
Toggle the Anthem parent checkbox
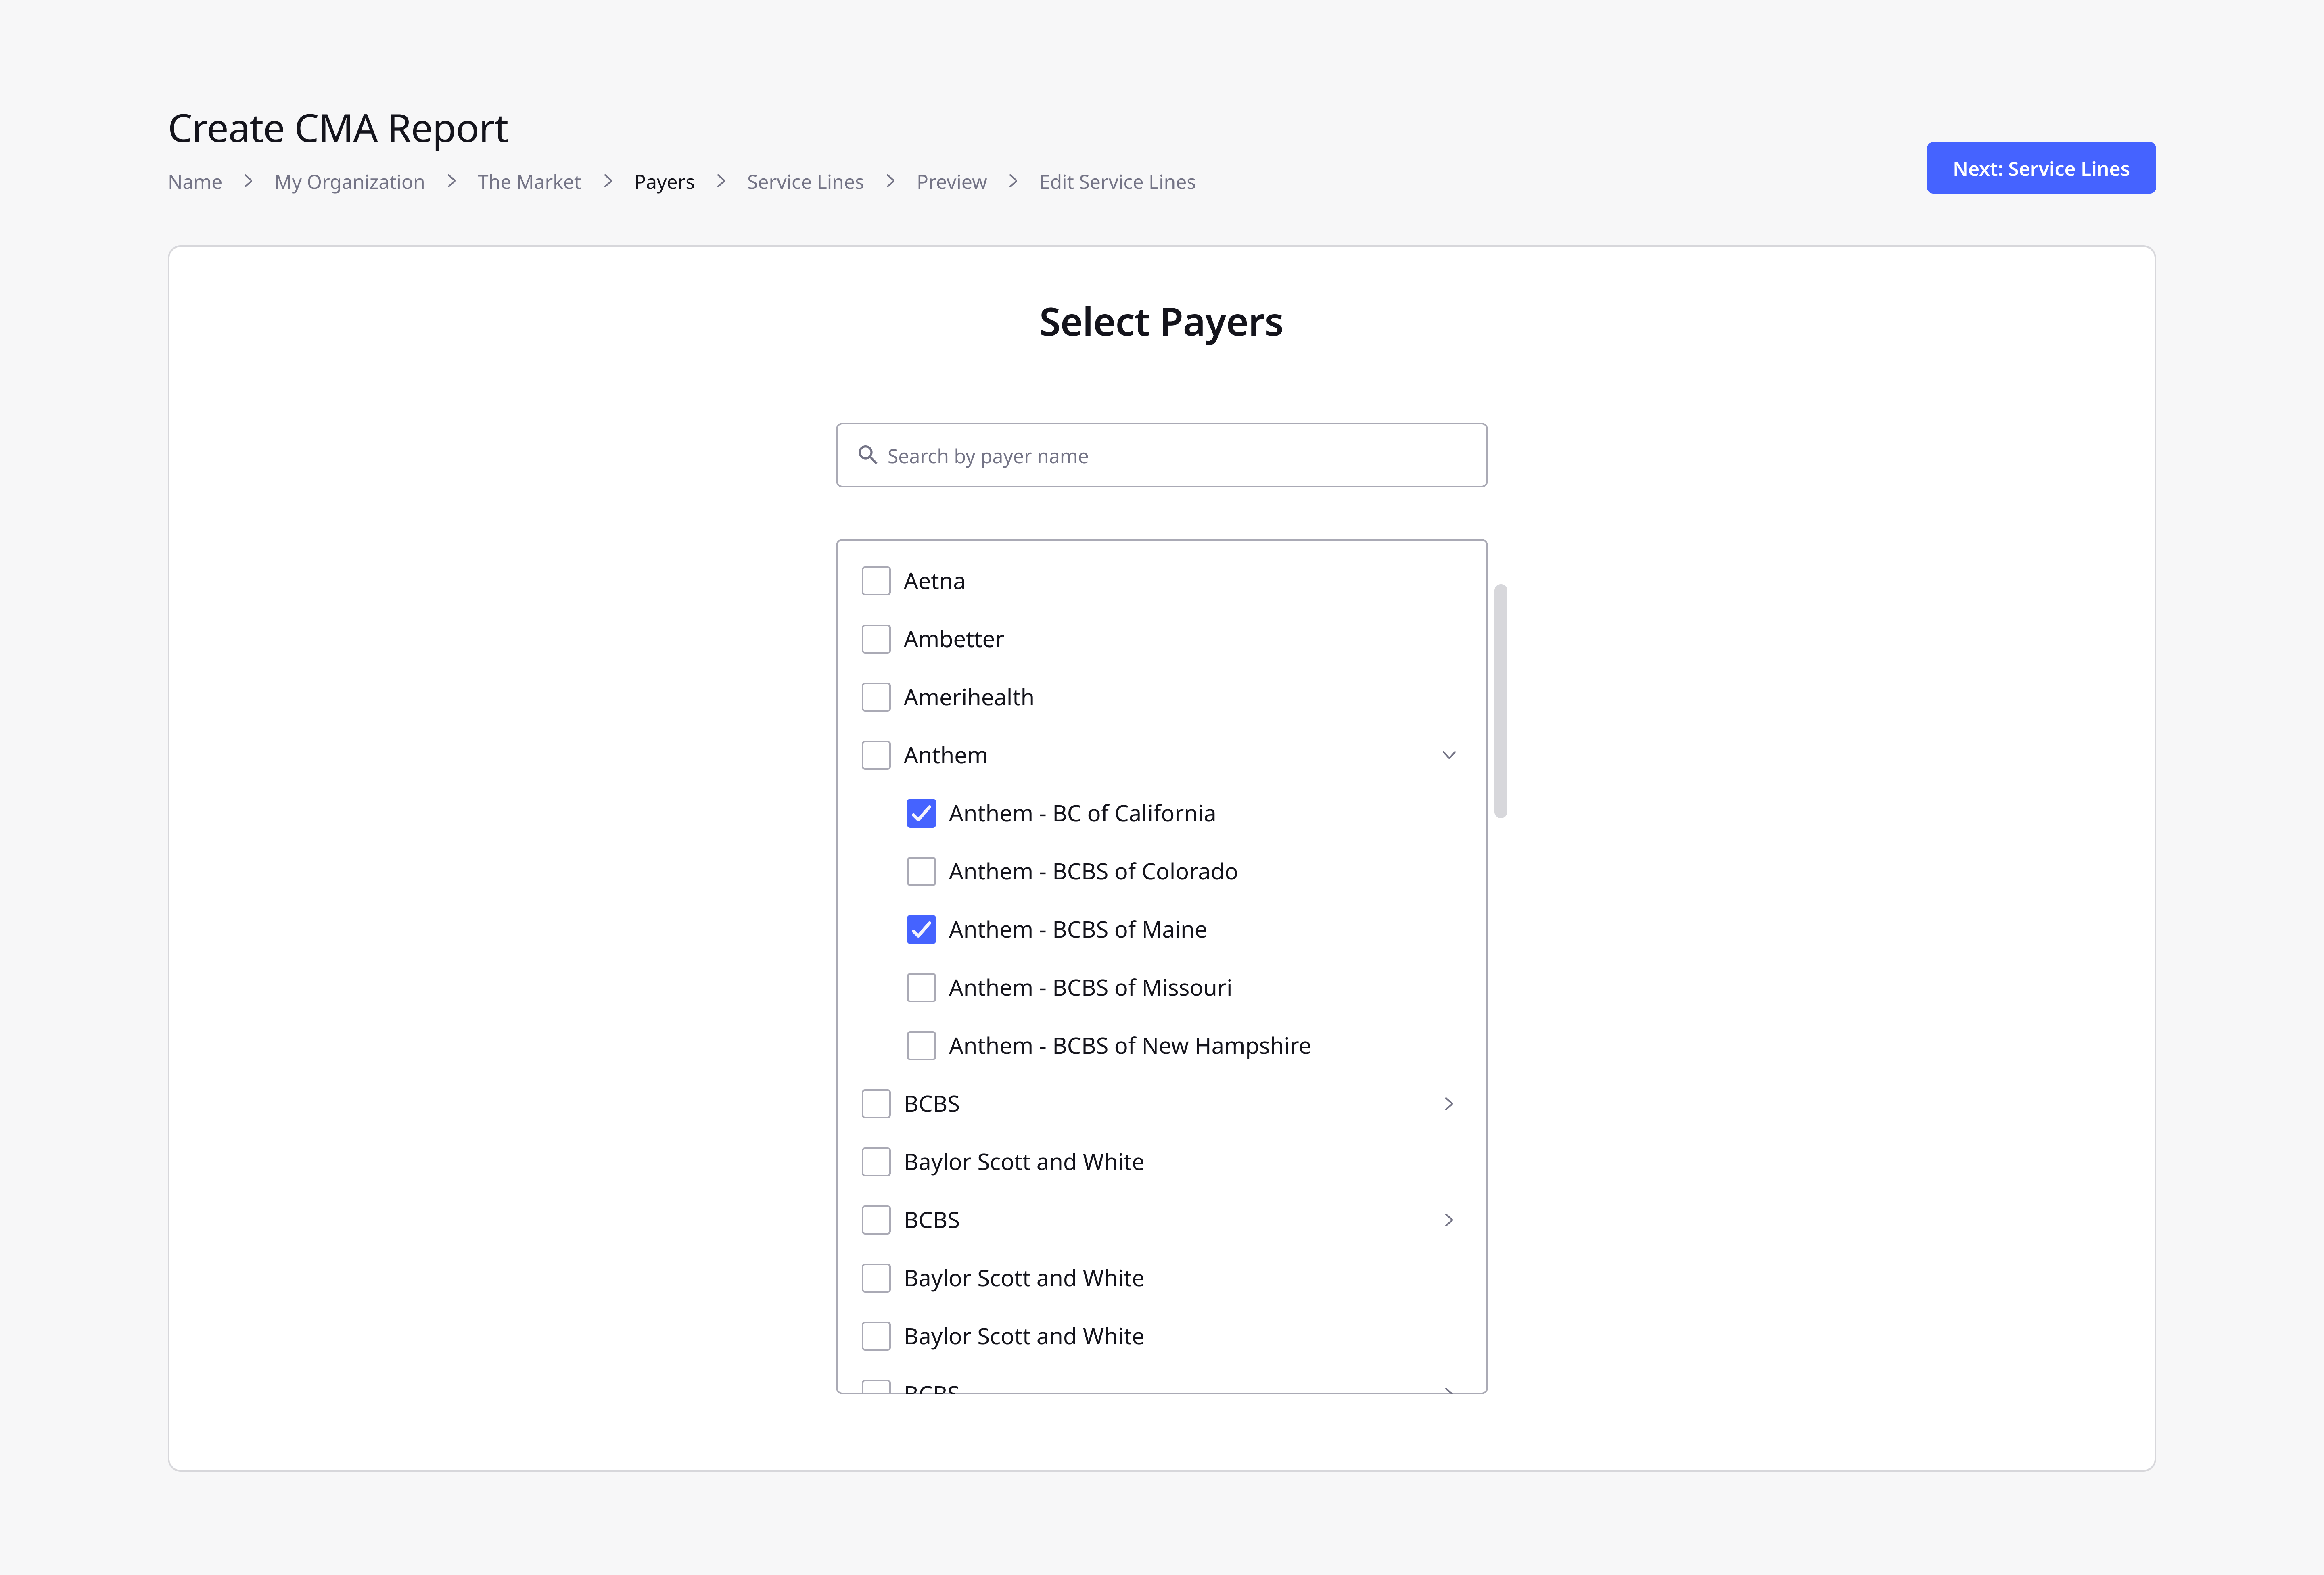(876, 755)
